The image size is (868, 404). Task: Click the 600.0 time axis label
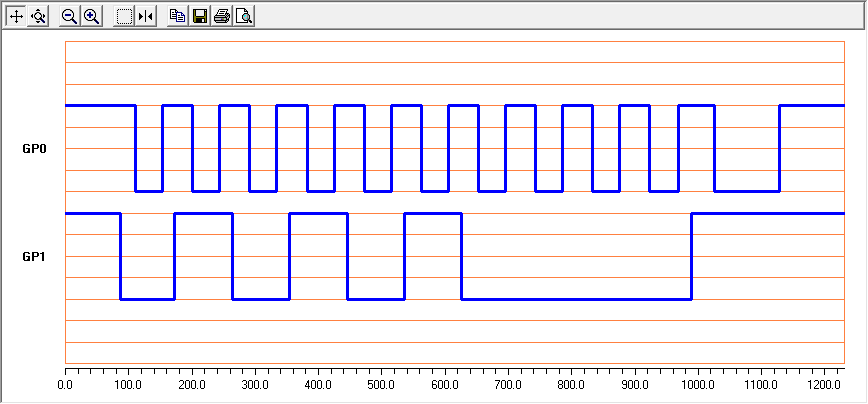(x=445, y=384)
